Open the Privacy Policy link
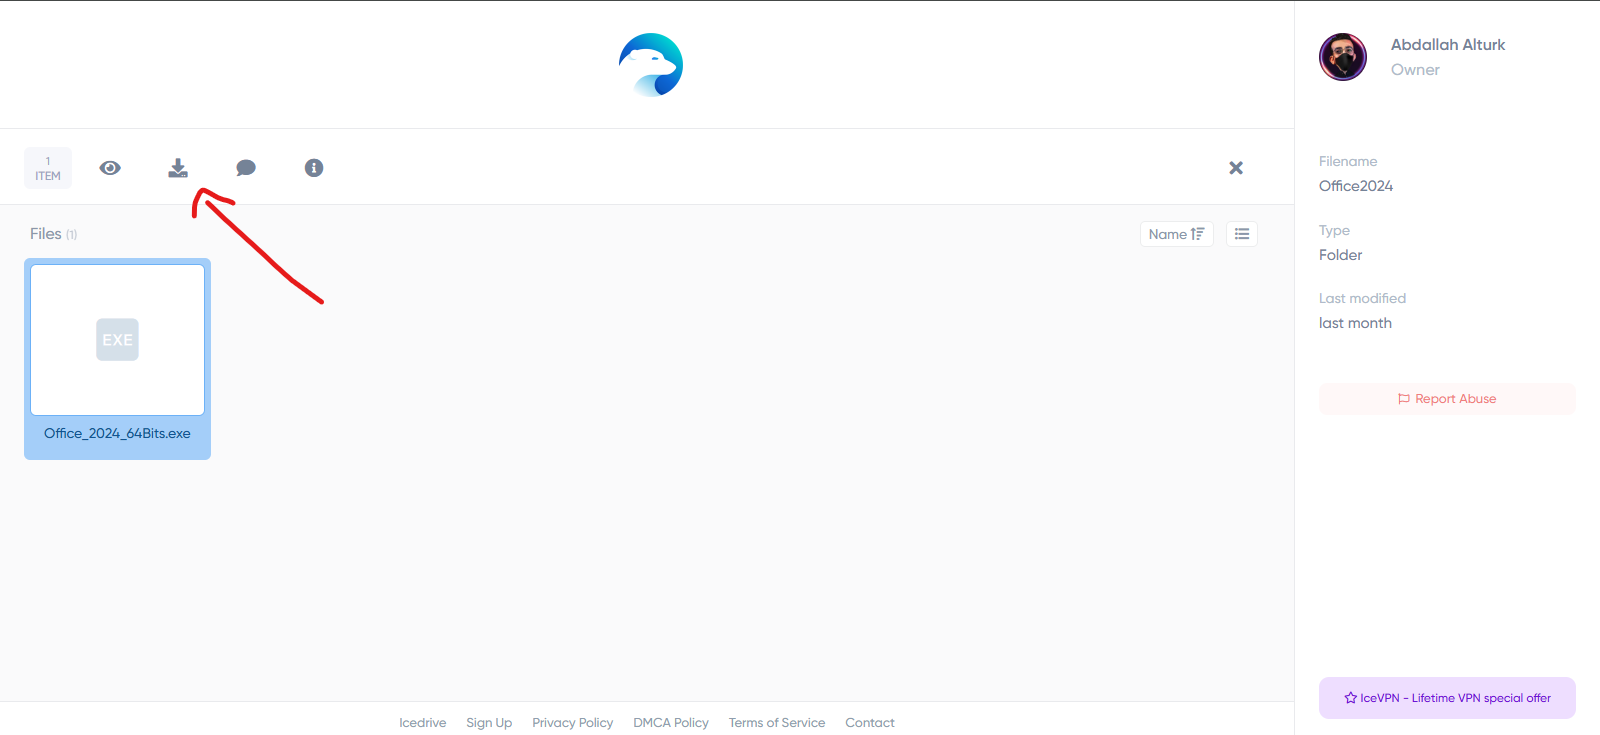The height and width of the screenshot is (735, 1600). click(x=572, y=723)
